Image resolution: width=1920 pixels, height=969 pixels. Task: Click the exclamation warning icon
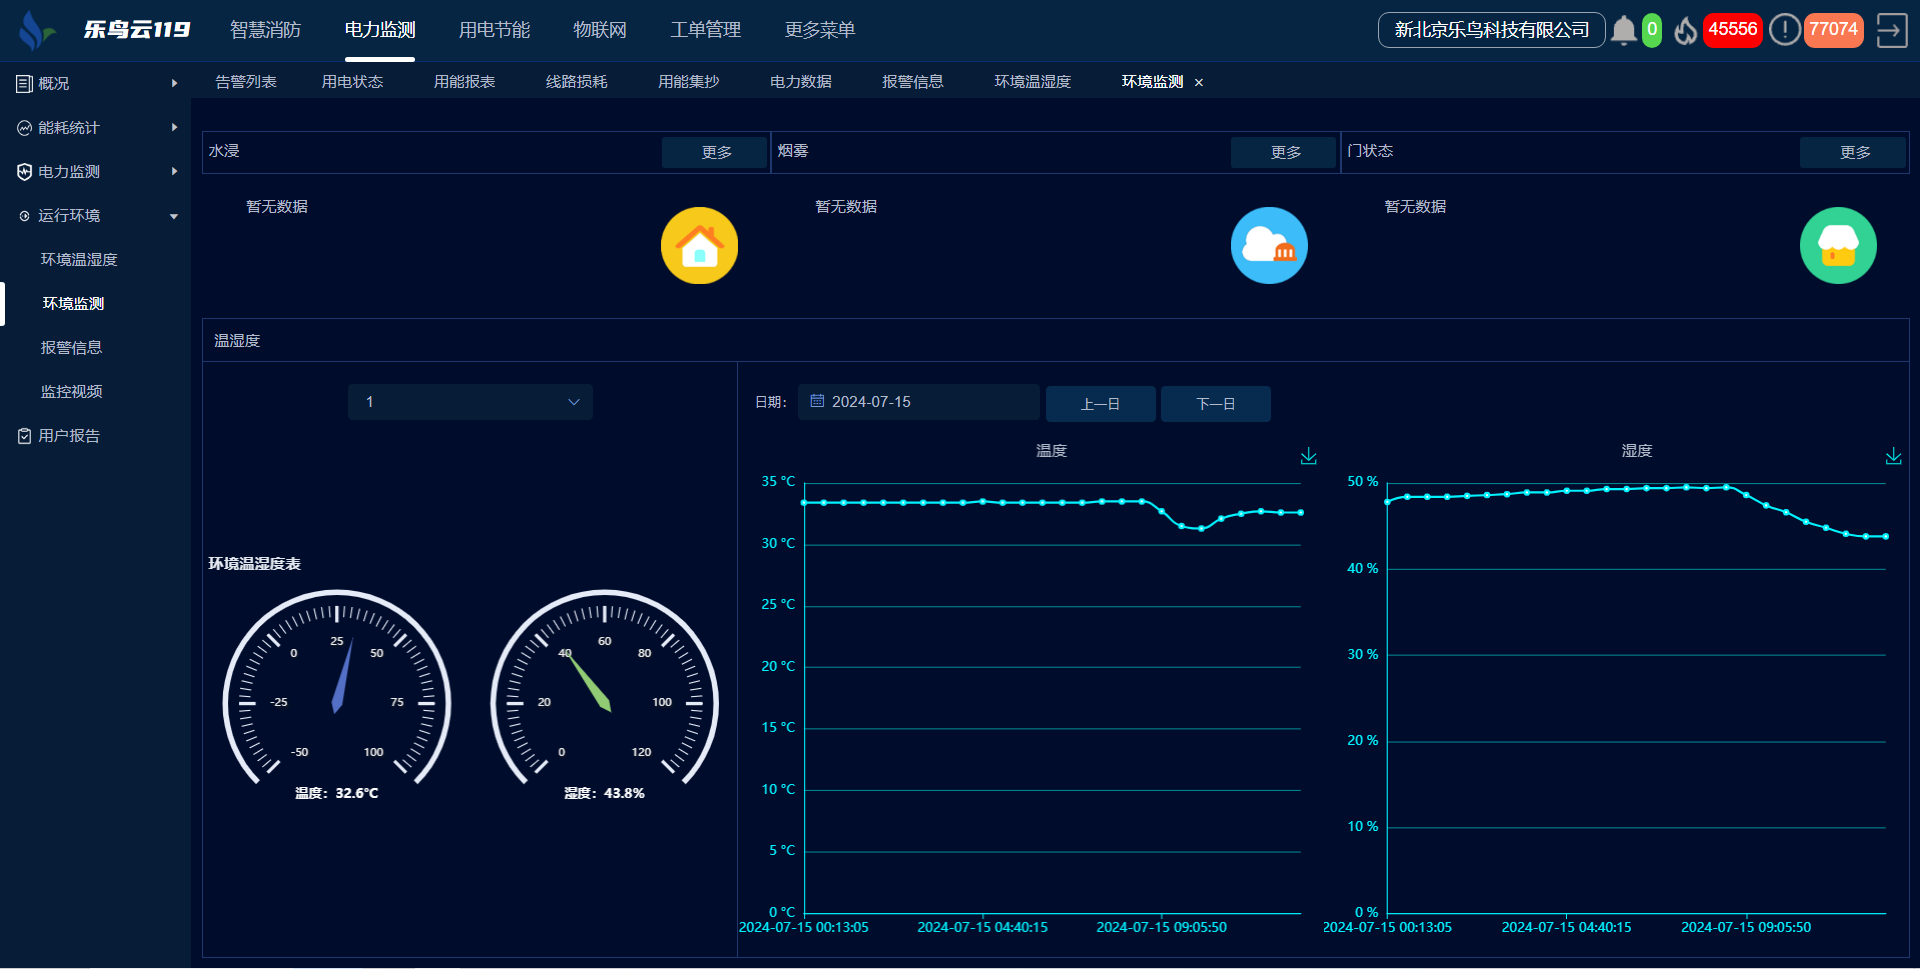[1784, 30]
